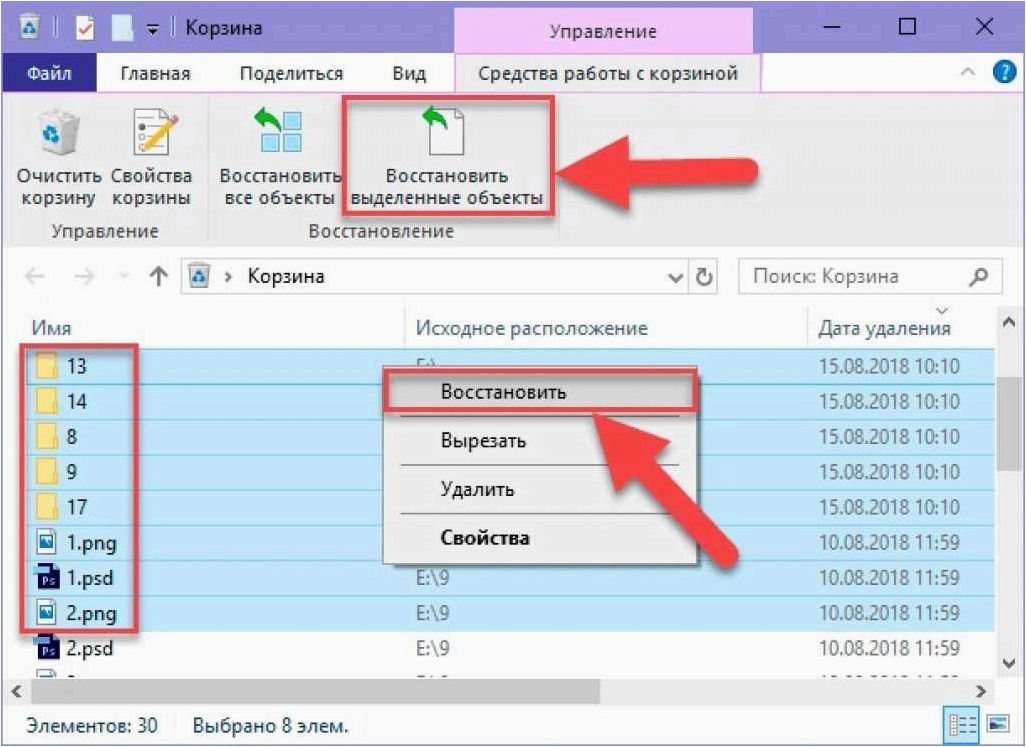1026x747 pixels.
Task: Switch to the Вид tab
Action: point(409,73)
